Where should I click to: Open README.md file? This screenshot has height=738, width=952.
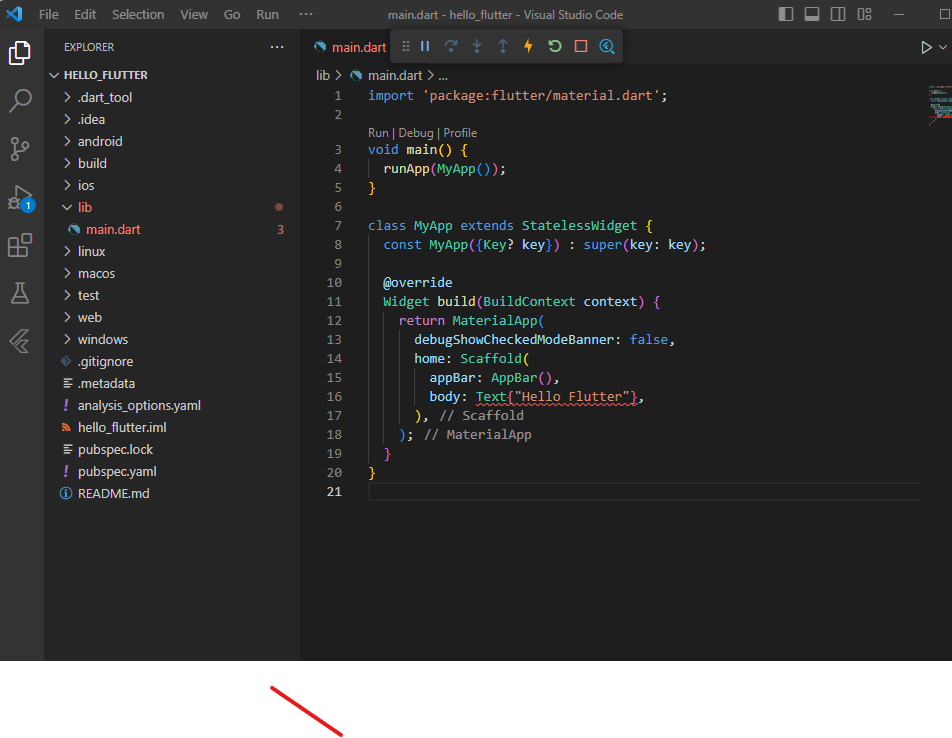(x=173, y=493)
